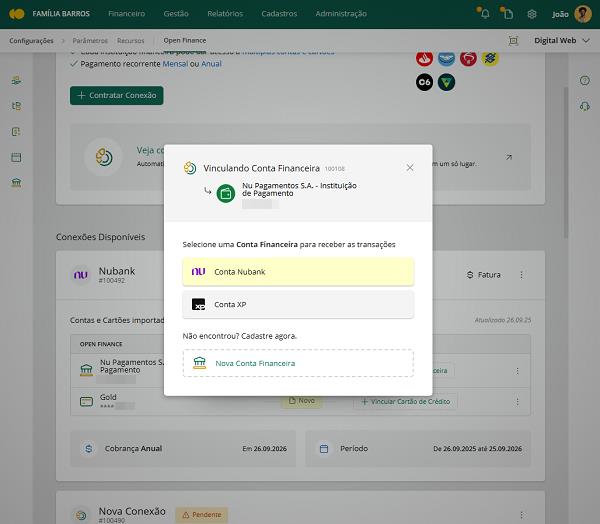This screenshot has height=524, width=600.
Task: Expand the Digital Web dropdown
Action: tap(562, 41)
